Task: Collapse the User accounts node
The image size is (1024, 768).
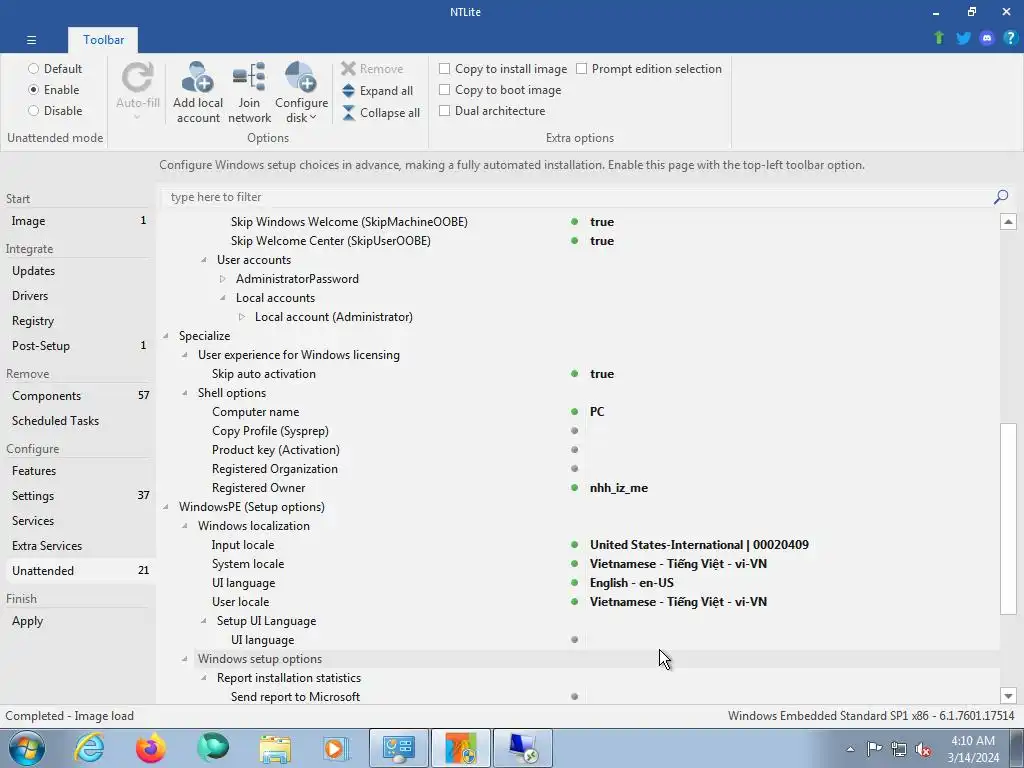Action: (x=204, y=260)
